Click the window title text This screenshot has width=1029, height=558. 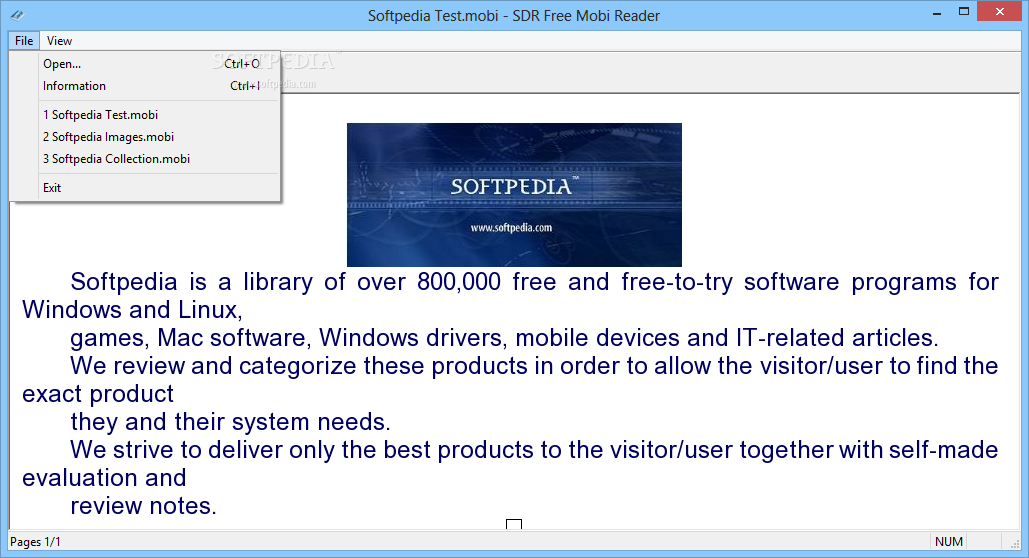514,16
